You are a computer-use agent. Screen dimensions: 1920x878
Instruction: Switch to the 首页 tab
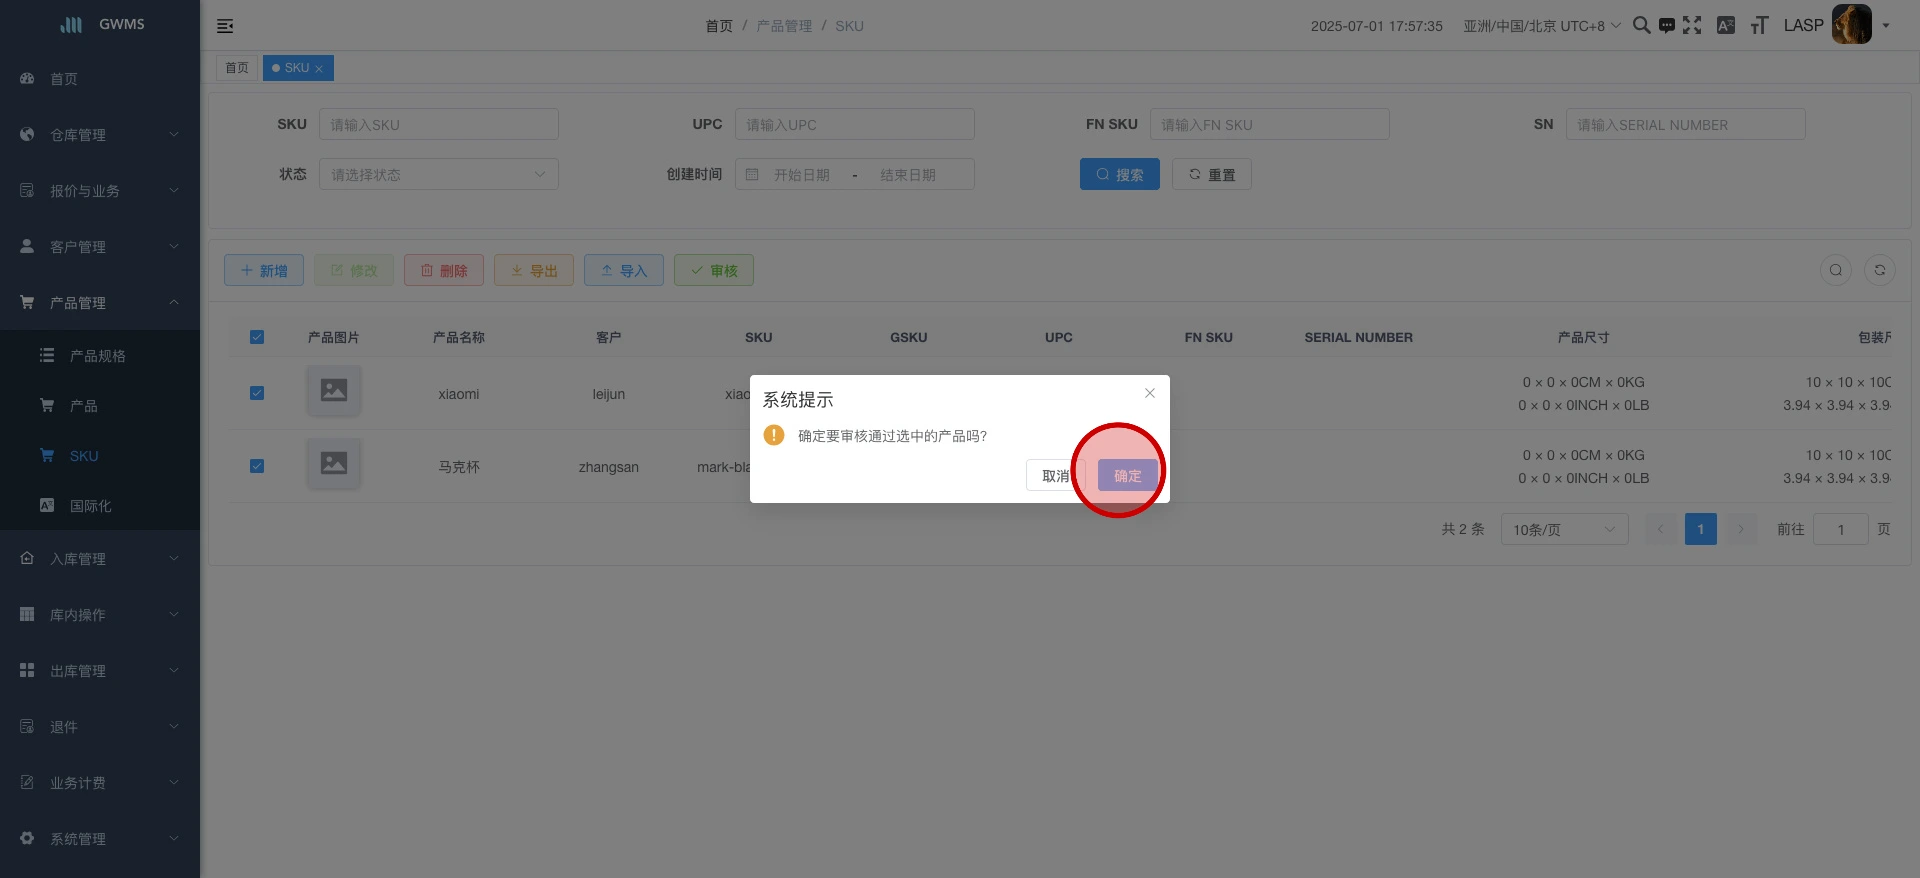click(237, 68)
